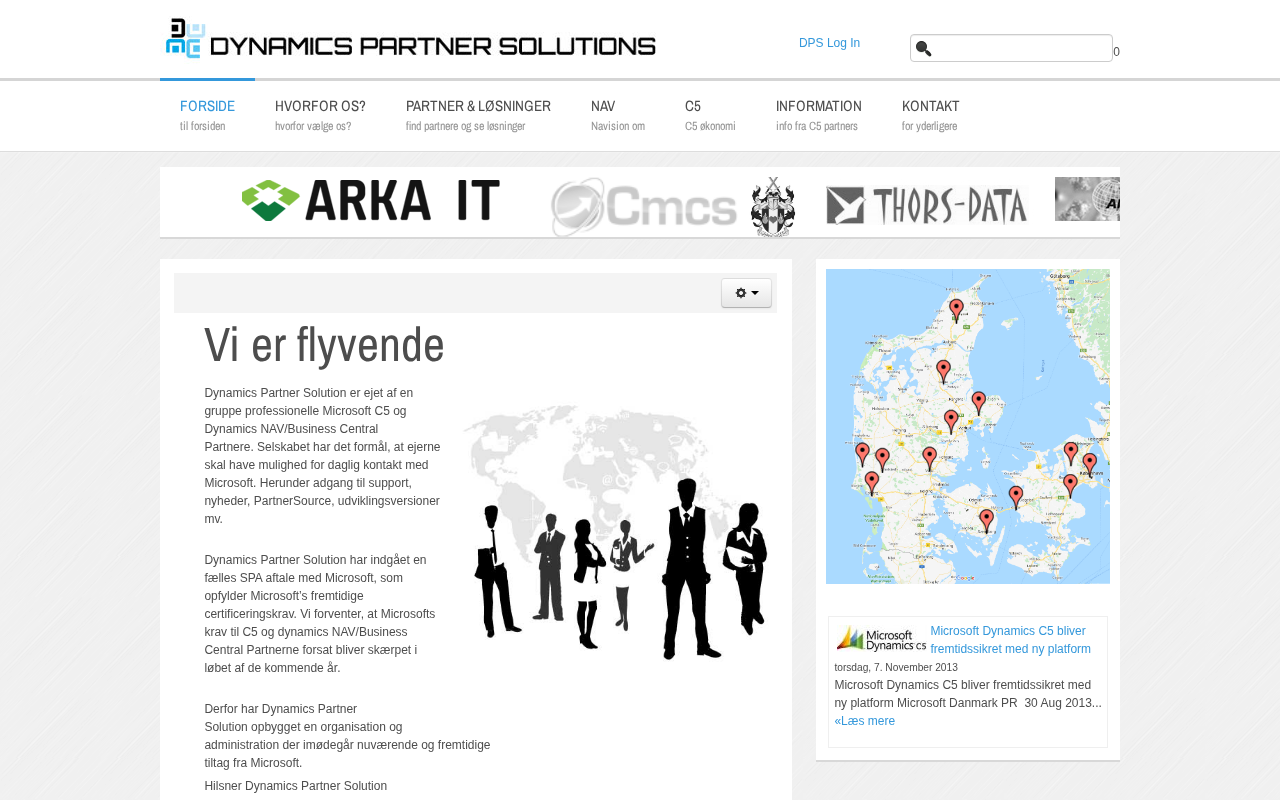Click the Cmcs partner logo

click(644, 206)
